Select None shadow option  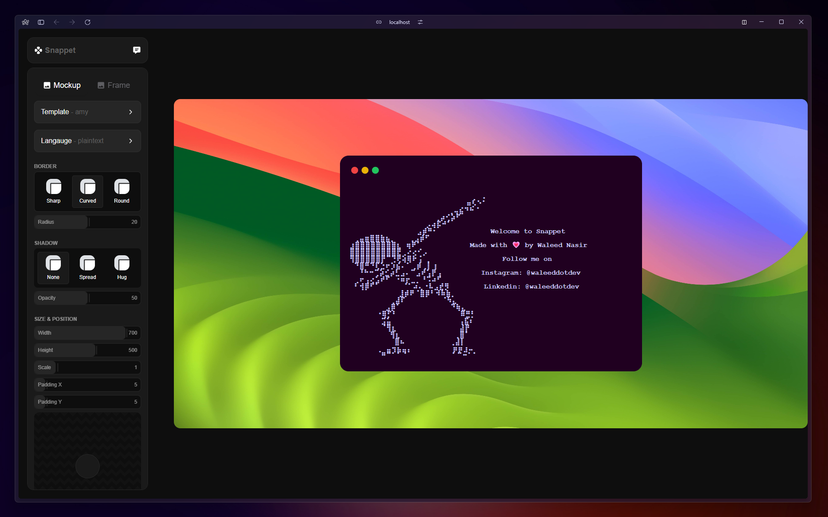(53, 268)
